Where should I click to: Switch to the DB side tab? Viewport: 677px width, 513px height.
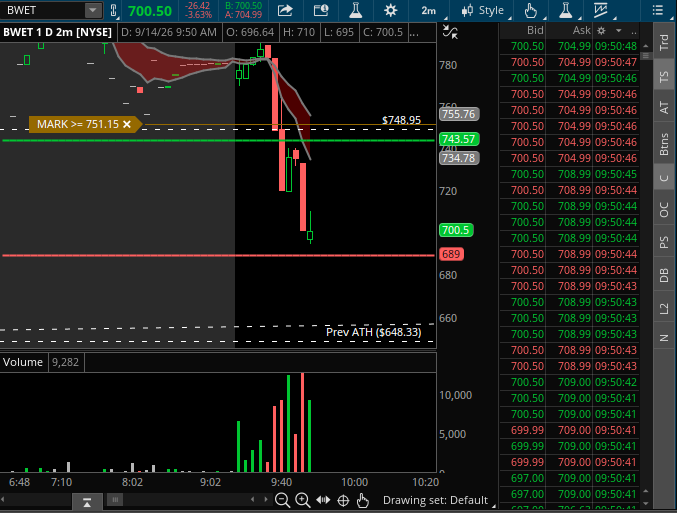(664, 275)
